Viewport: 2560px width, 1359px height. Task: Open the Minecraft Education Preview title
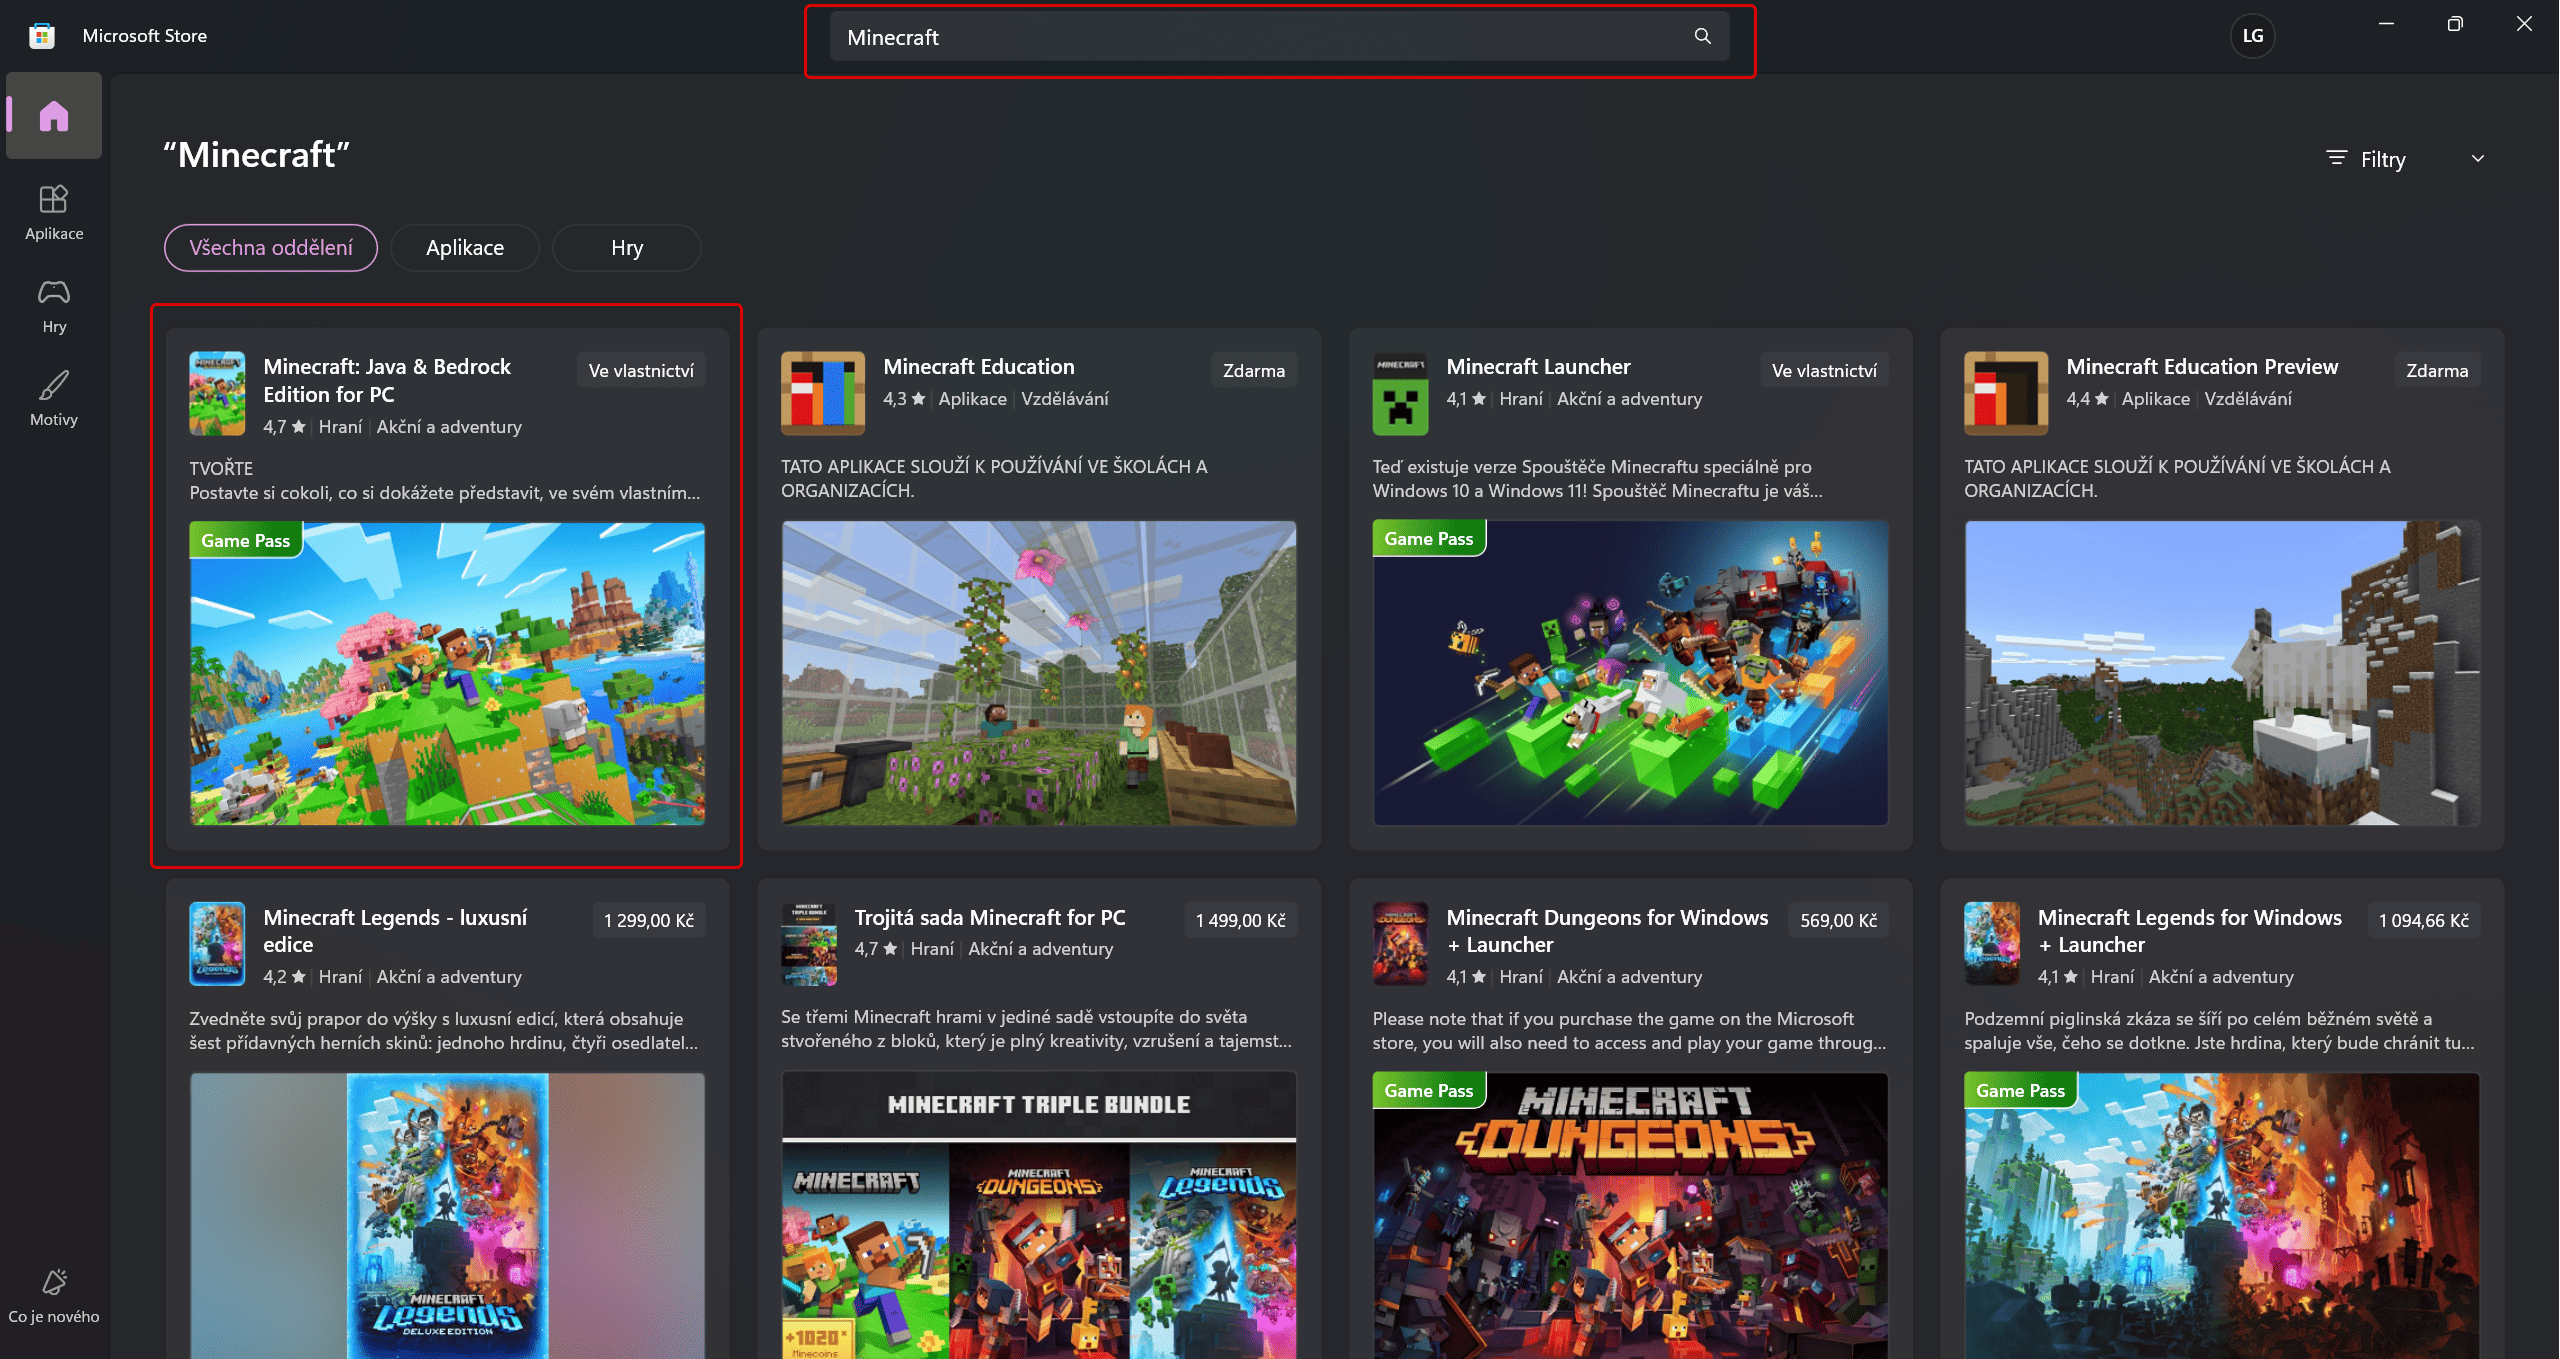(2202, 366)
